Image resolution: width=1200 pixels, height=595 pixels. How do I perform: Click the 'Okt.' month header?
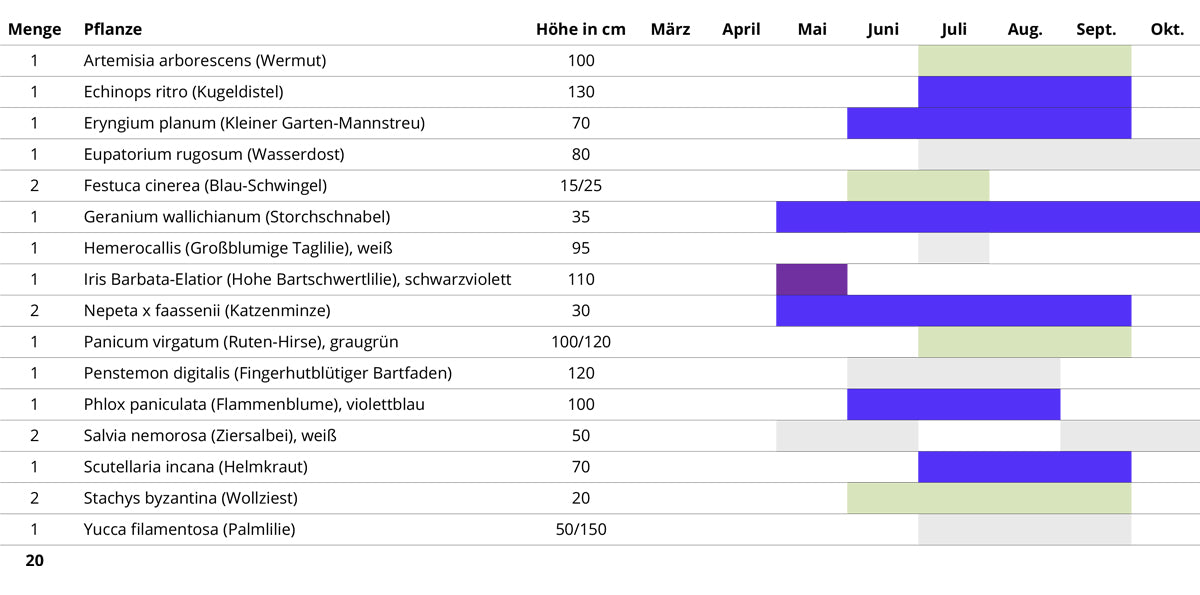click(x=1167, y=29)
